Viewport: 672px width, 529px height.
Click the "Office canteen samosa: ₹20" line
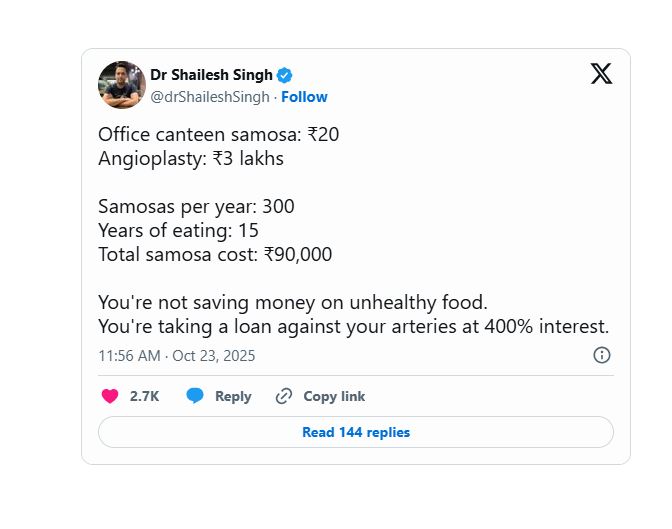219,135
